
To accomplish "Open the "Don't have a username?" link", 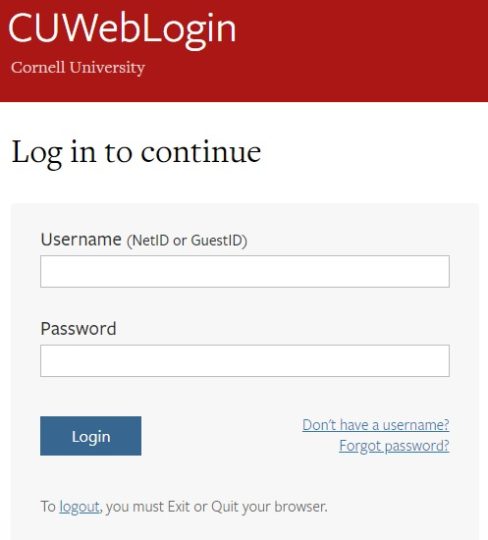I will tap(376, 425).
